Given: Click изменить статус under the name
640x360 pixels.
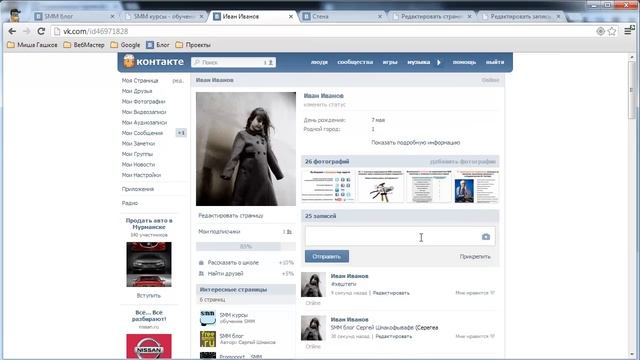Looking at the screenshot, I should (324, 104).
